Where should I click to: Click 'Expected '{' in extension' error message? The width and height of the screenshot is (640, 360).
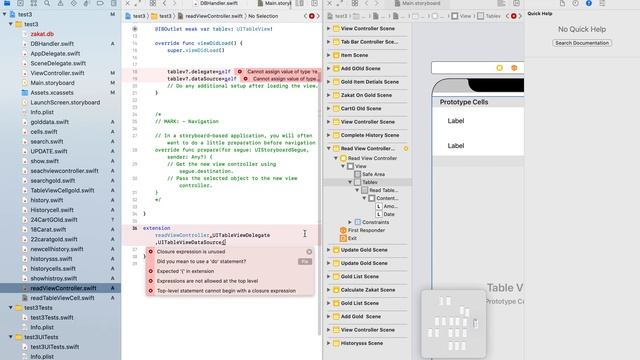tap(185, 271)
